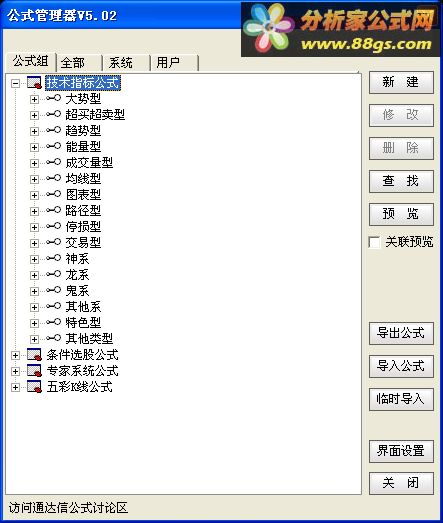
Task: Switch to the 全部 tab
Action: (79, 63)
